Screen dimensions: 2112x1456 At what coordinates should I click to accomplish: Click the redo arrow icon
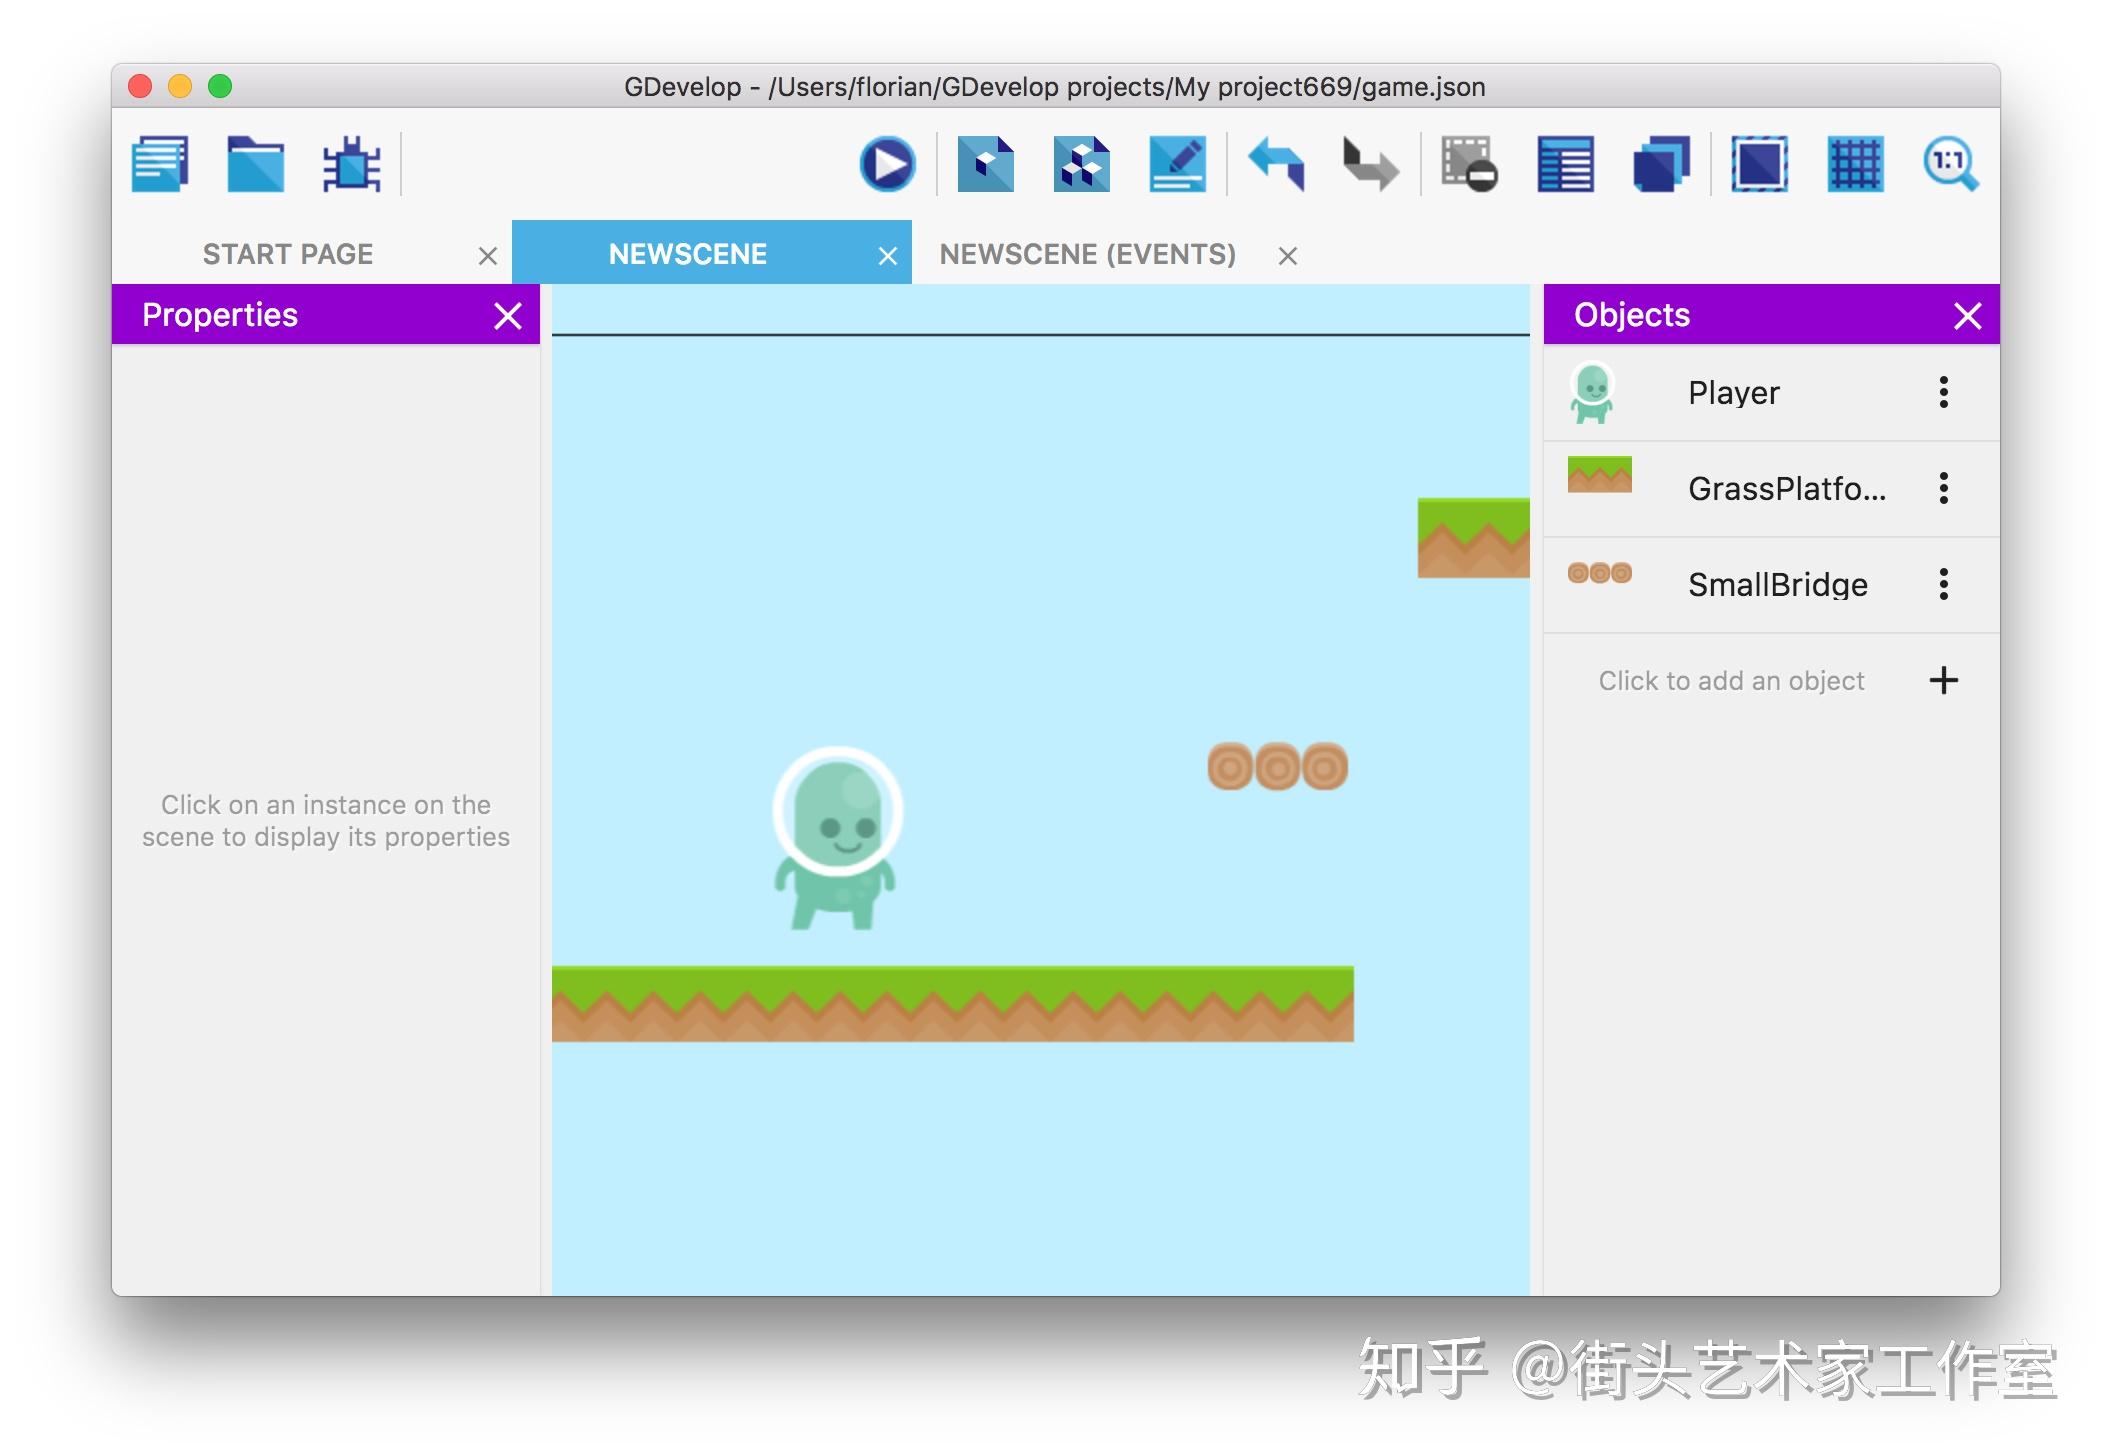1370,164
